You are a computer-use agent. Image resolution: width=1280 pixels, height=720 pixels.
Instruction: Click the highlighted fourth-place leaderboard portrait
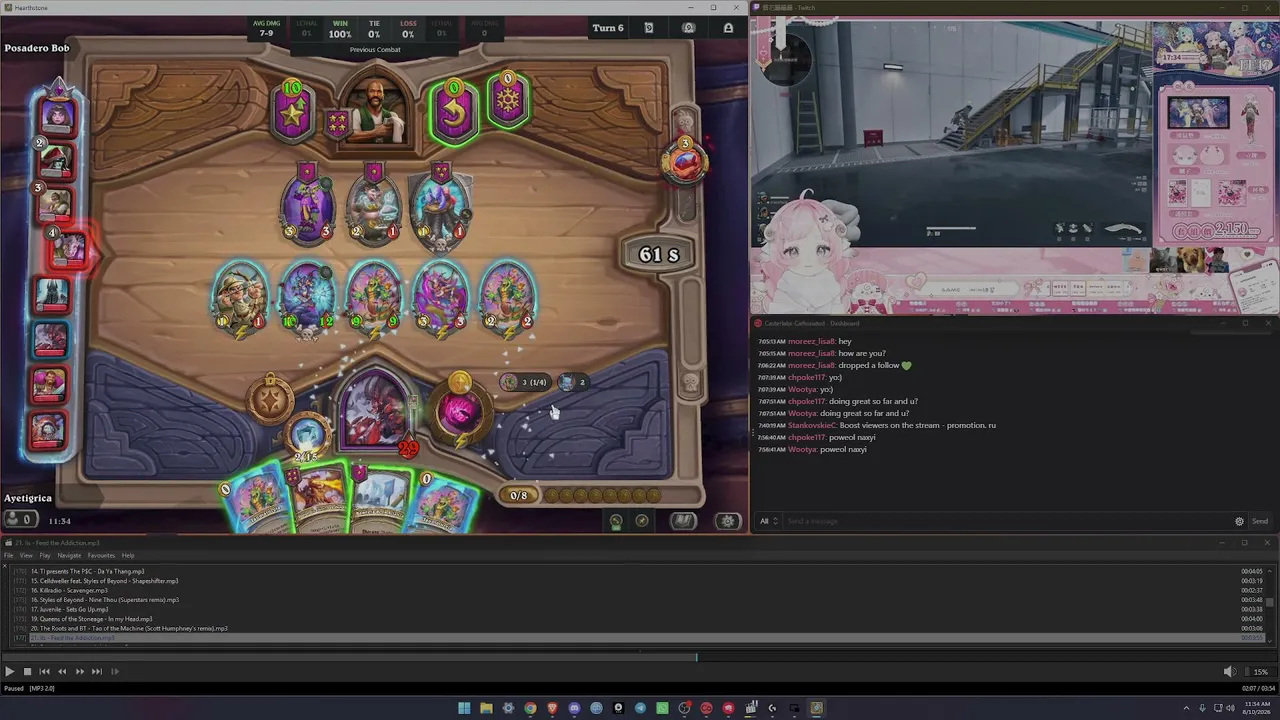[x=69, y=249]
